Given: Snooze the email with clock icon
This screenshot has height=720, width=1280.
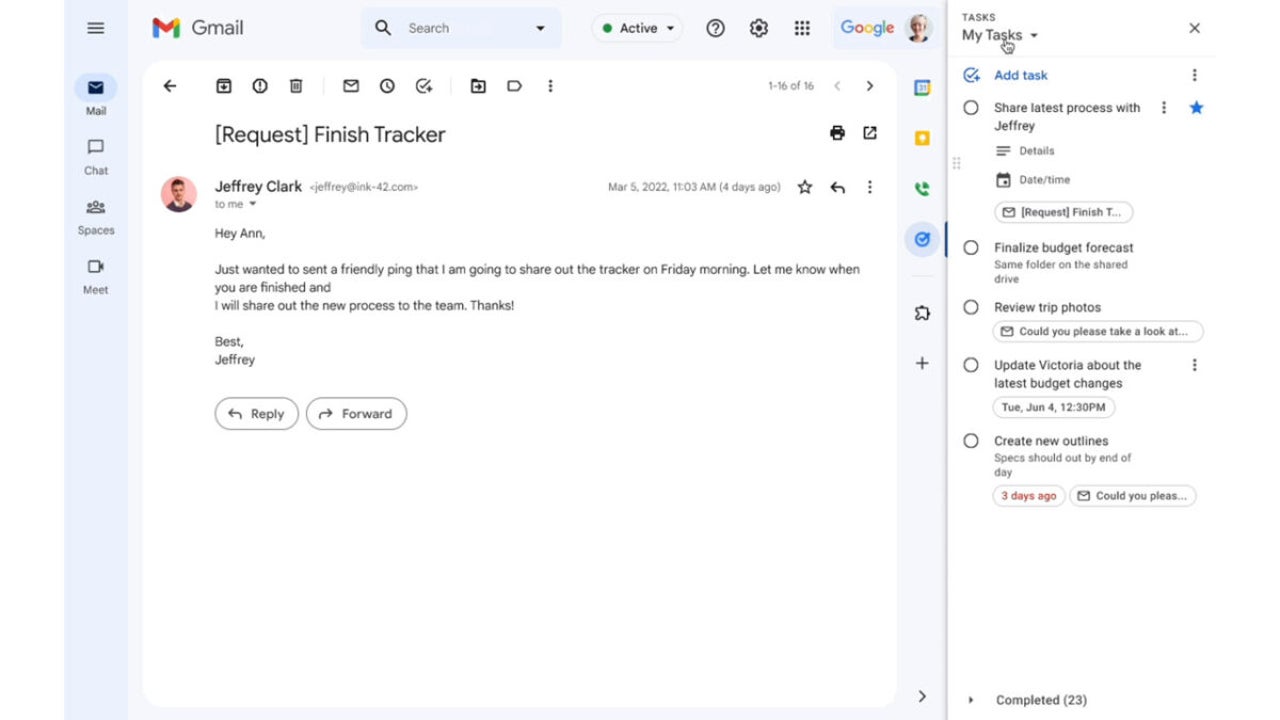Looking at the screenshot, I should click(x=387, y=86).
